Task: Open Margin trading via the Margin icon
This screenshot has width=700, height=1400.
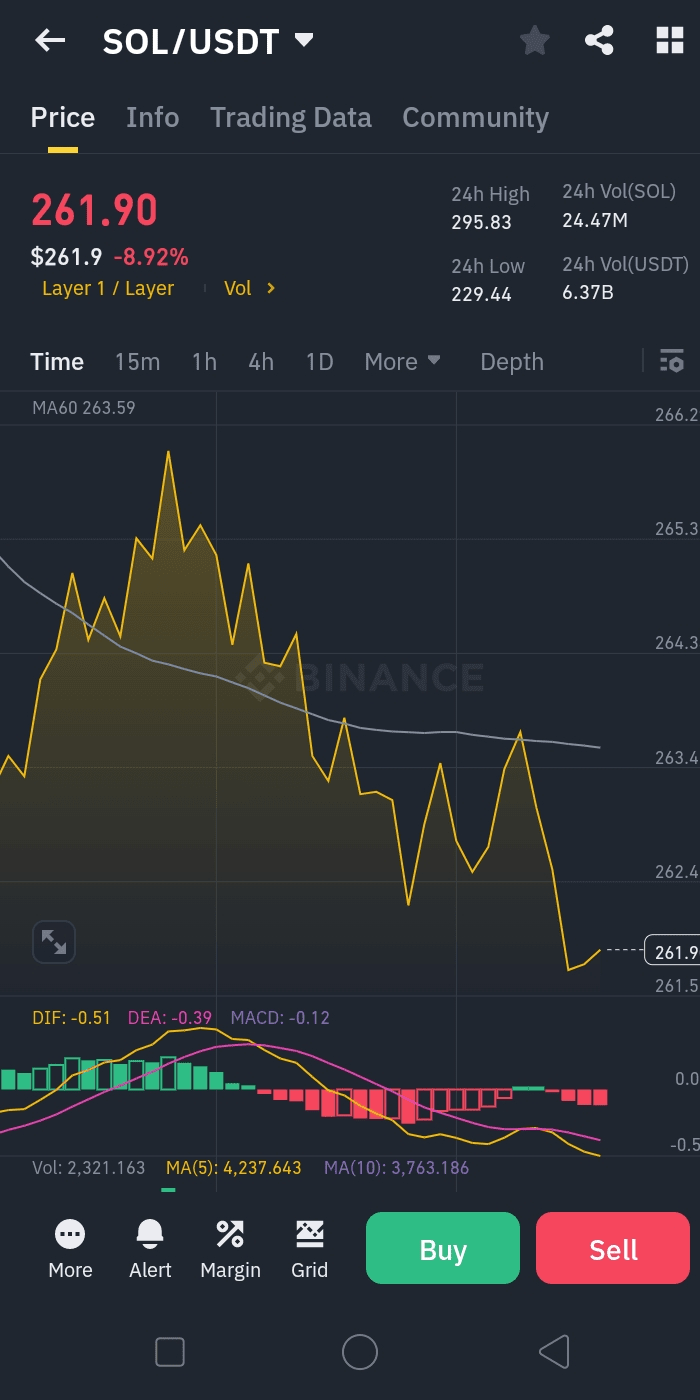Action: click(229, 1248)
